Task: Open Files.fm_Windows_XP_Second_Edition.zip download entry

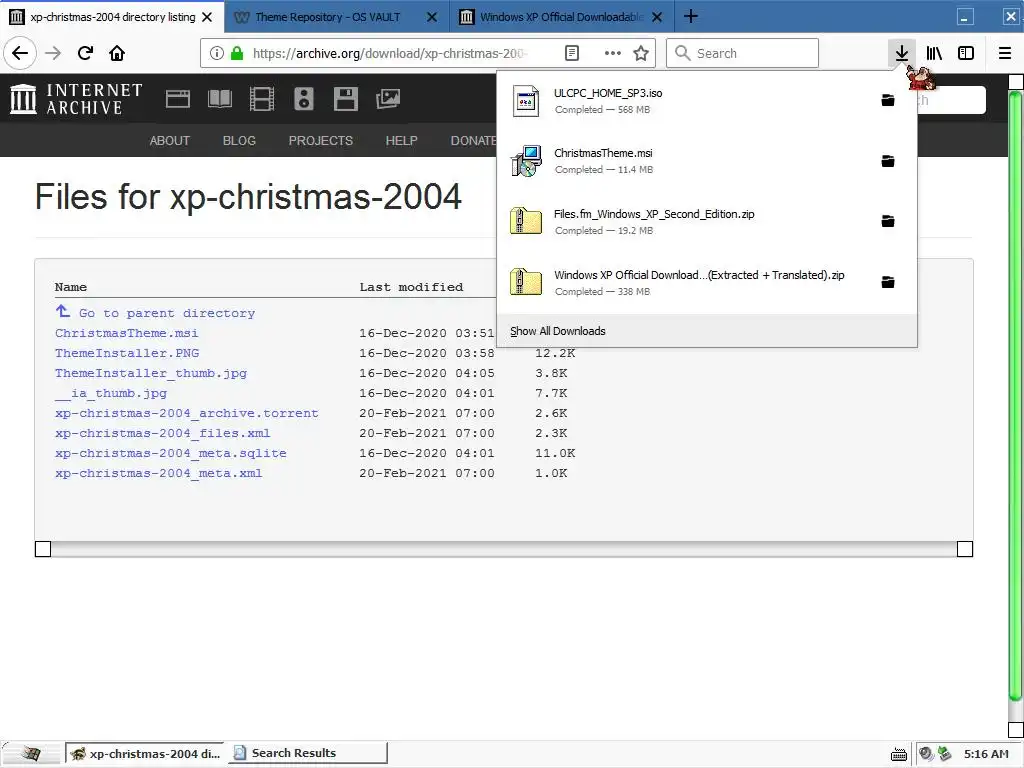Action: 687,221
